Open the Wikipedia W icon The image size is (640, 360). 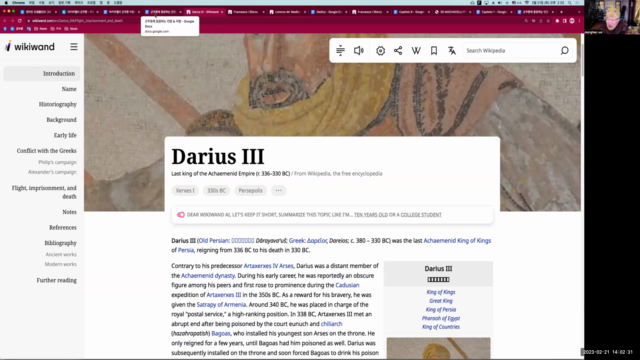point(416,51)
